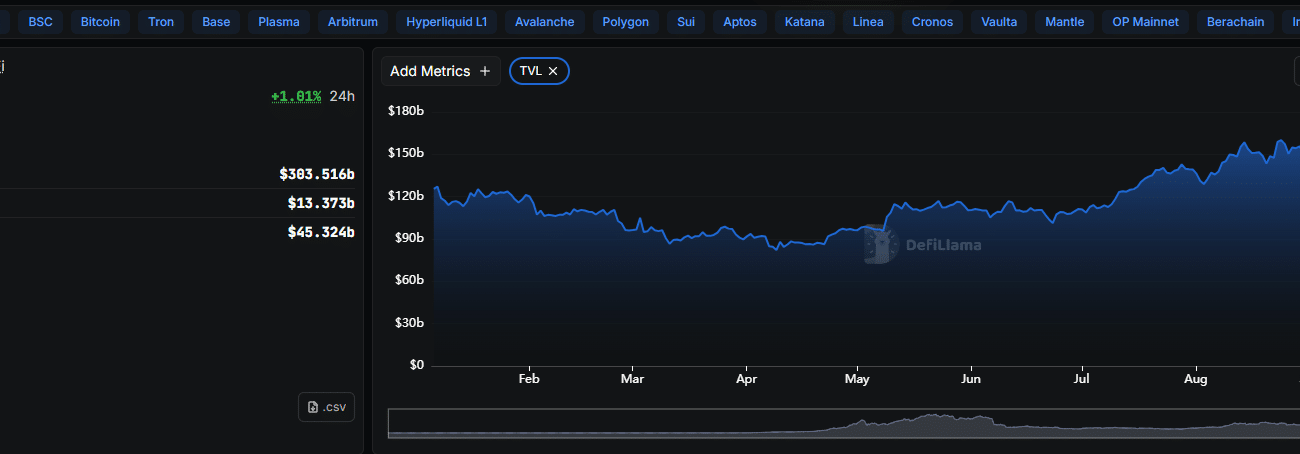The height and width of the screenshot is (454, 1300).
Task: Toggle the TVL metric chip
Action: [530, 71]
